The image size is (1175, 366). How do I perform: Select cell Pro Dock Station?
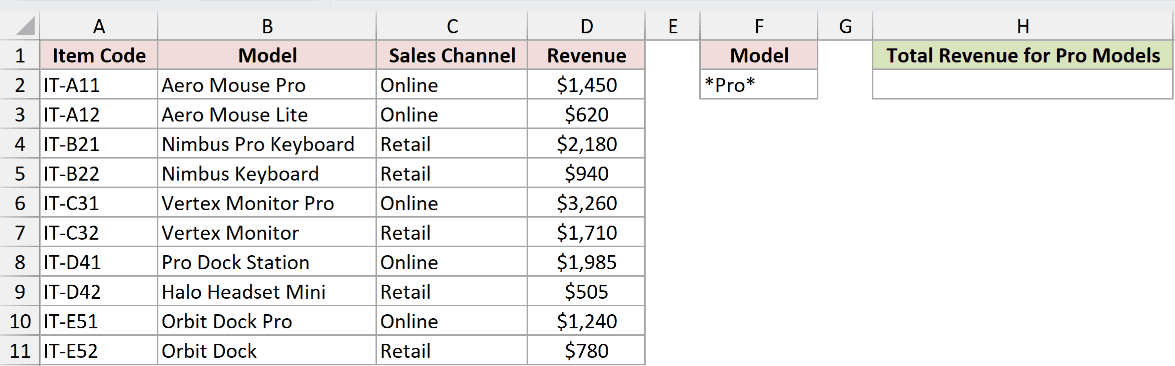tap(267, 262)
